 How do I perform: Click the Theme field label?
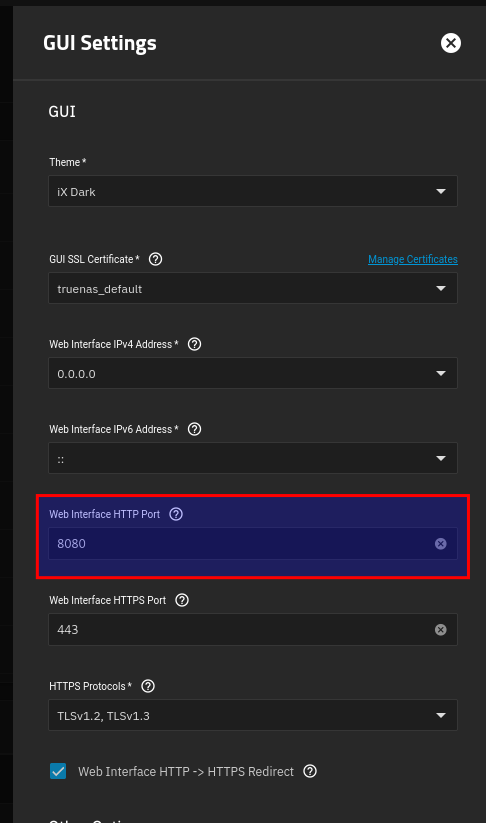(x=67, y=162)
